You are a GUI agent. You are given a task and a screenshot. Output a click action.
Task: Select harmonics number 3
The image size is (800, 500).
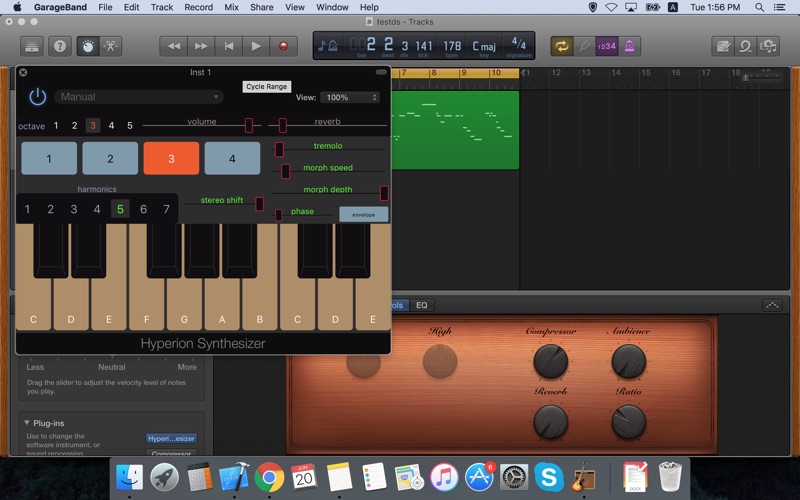(x=74, y=209)
